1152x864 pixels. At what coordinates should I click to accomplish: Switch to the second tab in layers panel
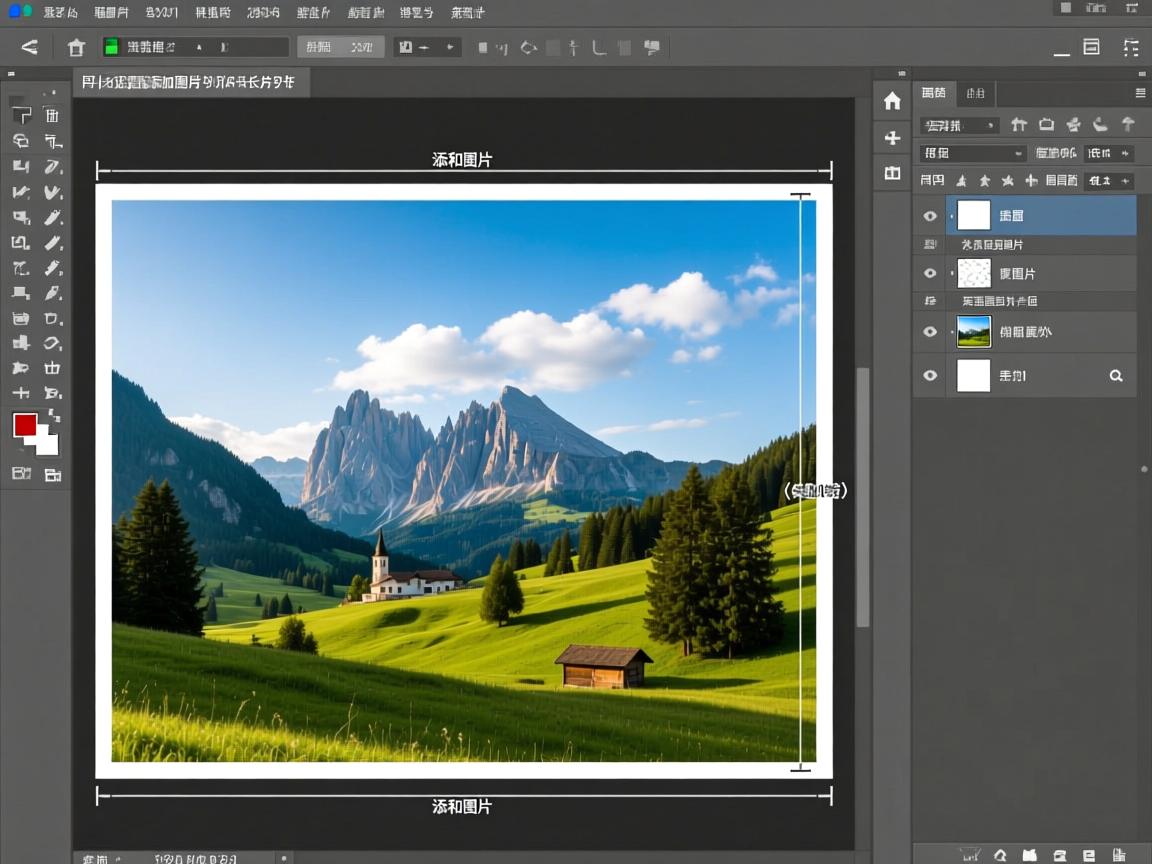tap(975, 93)
